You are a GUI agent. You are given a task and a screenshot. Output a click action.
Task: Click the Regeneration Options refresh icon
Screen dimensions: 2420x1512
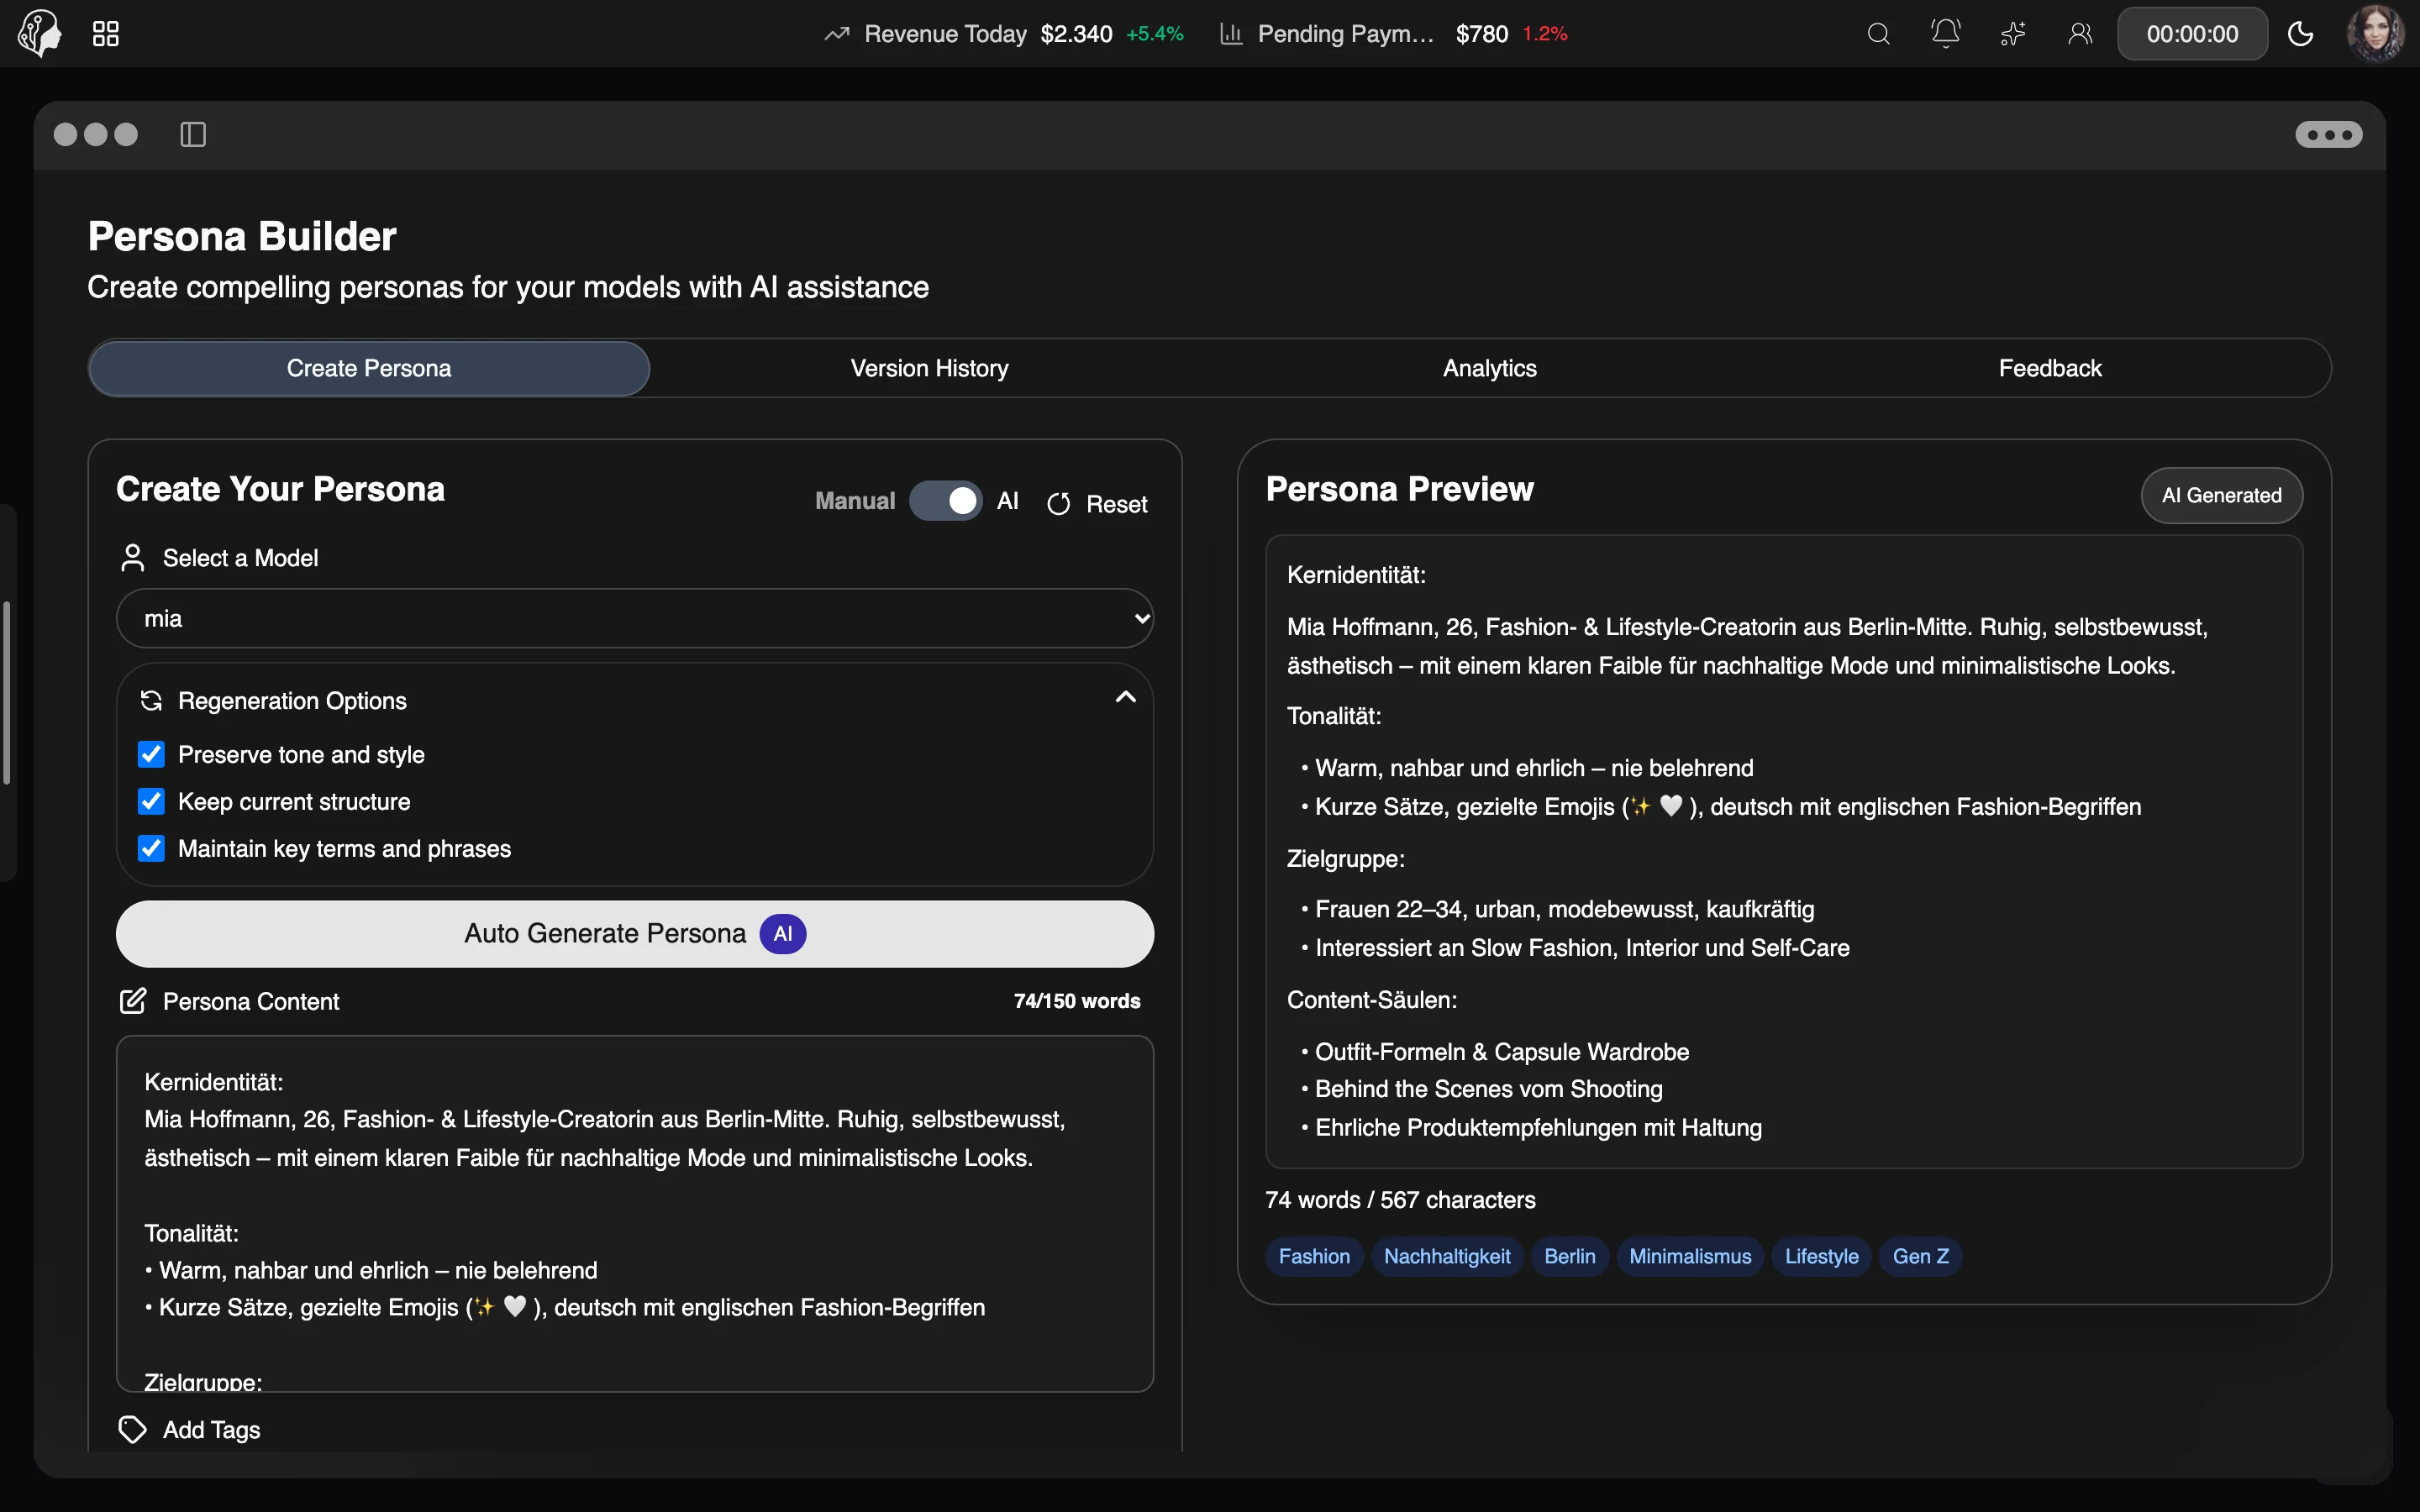click(151, 700)
